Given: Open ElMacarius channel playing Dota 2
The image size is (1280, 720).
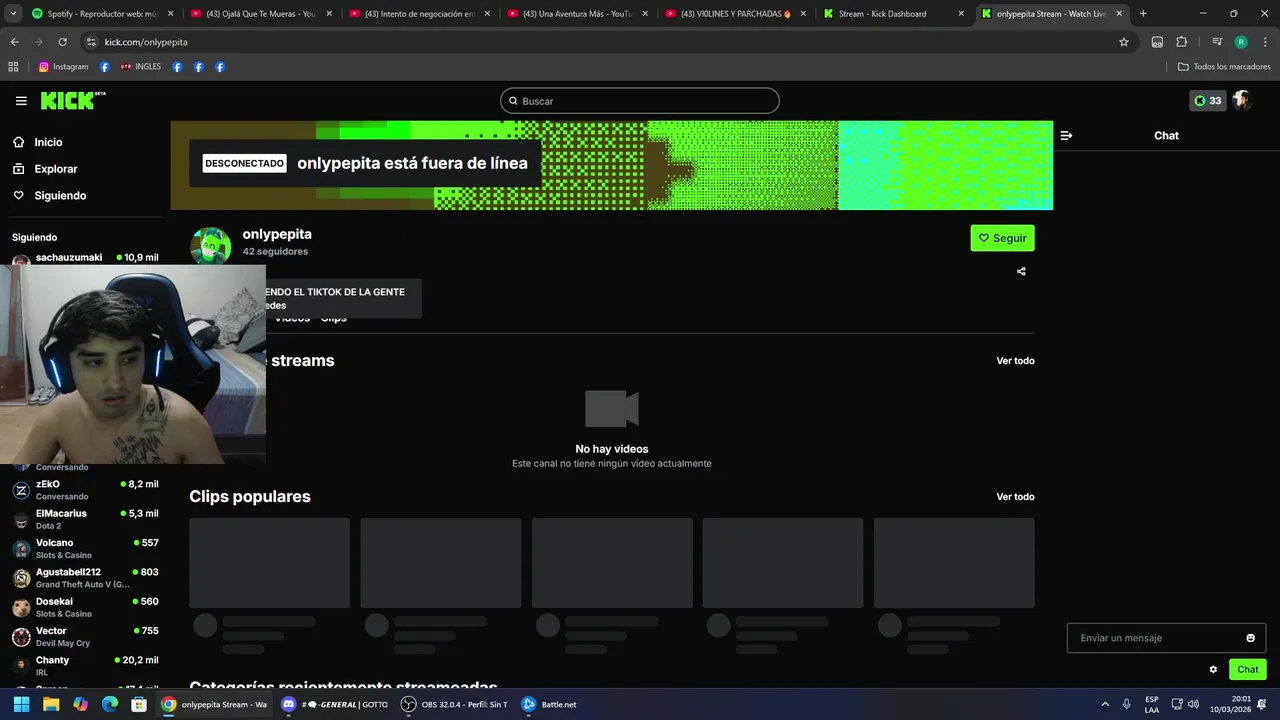Looking at the screenshot, I should tap(85, 519).
